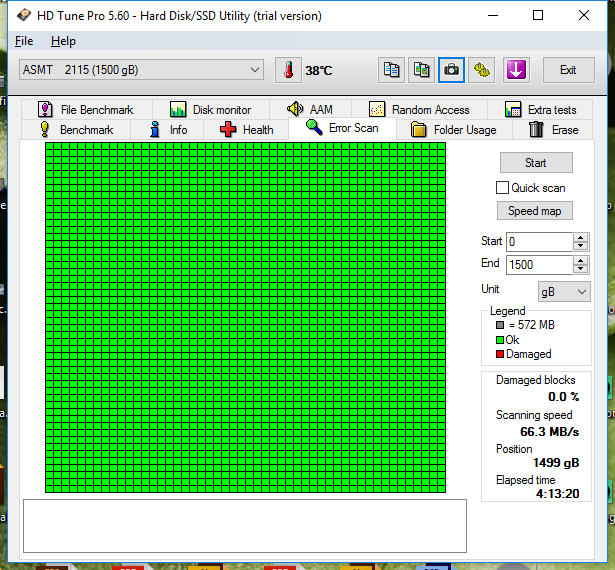Open the File menu
This screenshot has width=615, height=570.
click(x=24, y=41)
